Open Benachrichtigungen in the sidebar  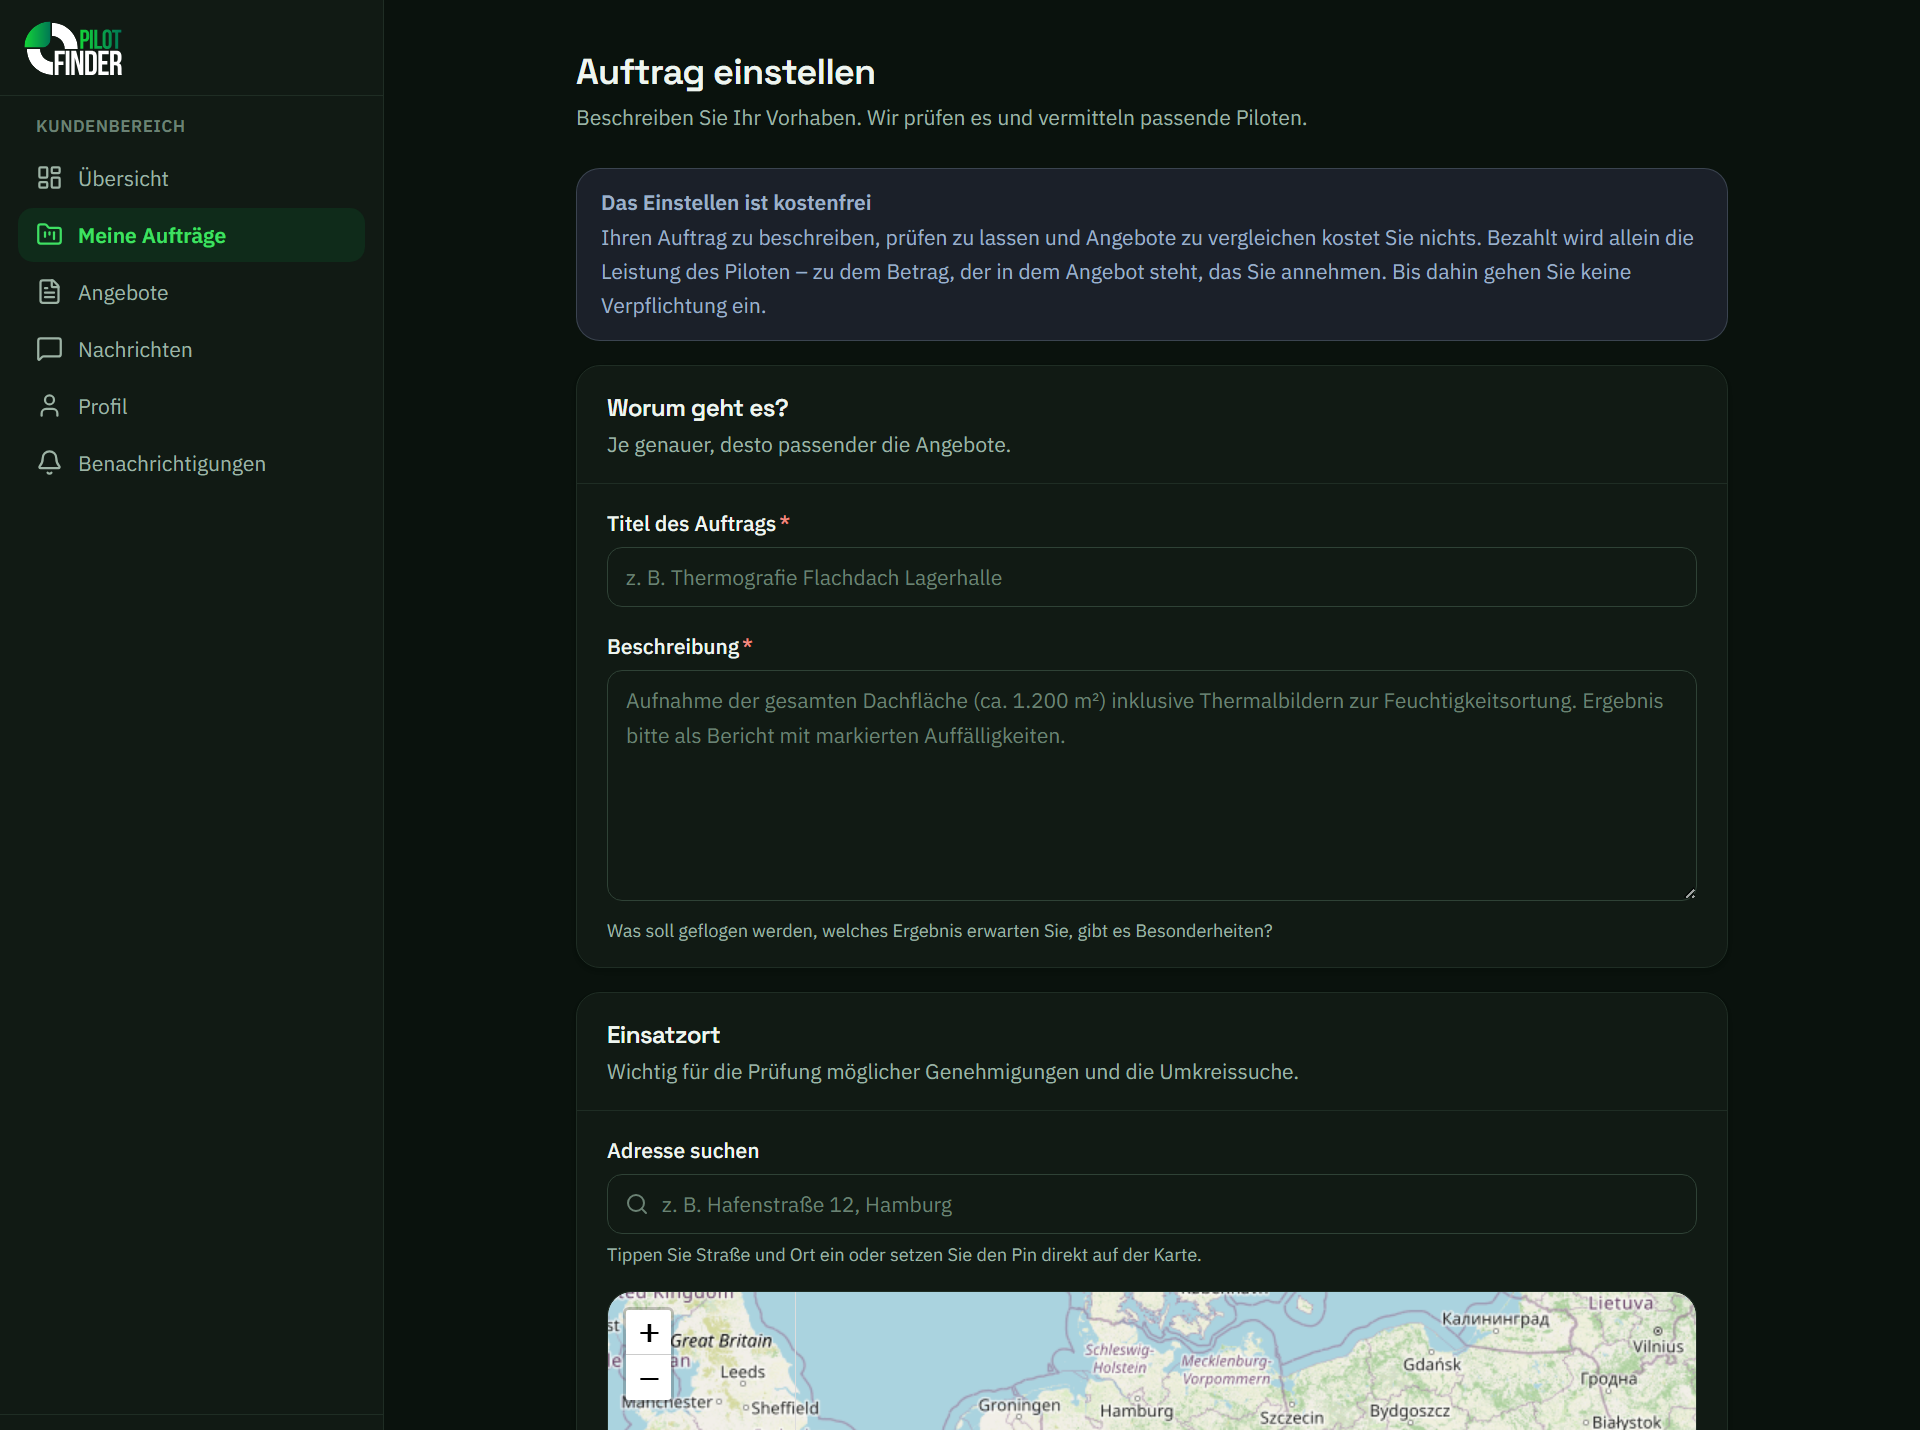pyautogui.click(x=191, y=463)
